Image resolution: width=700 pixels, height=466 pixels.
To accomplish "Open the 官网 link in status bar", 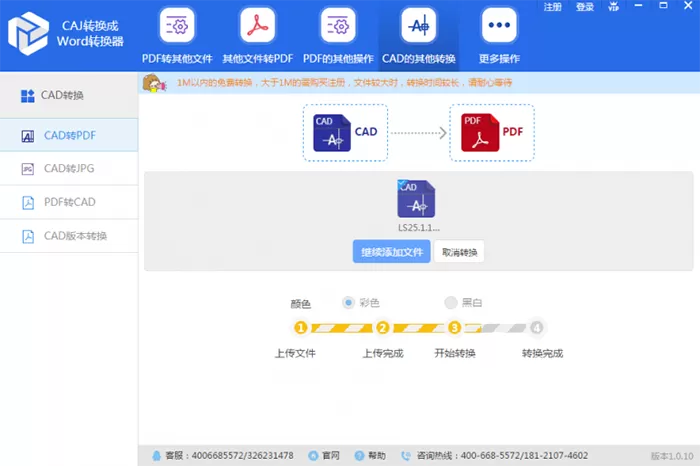I will pos(331,456).
